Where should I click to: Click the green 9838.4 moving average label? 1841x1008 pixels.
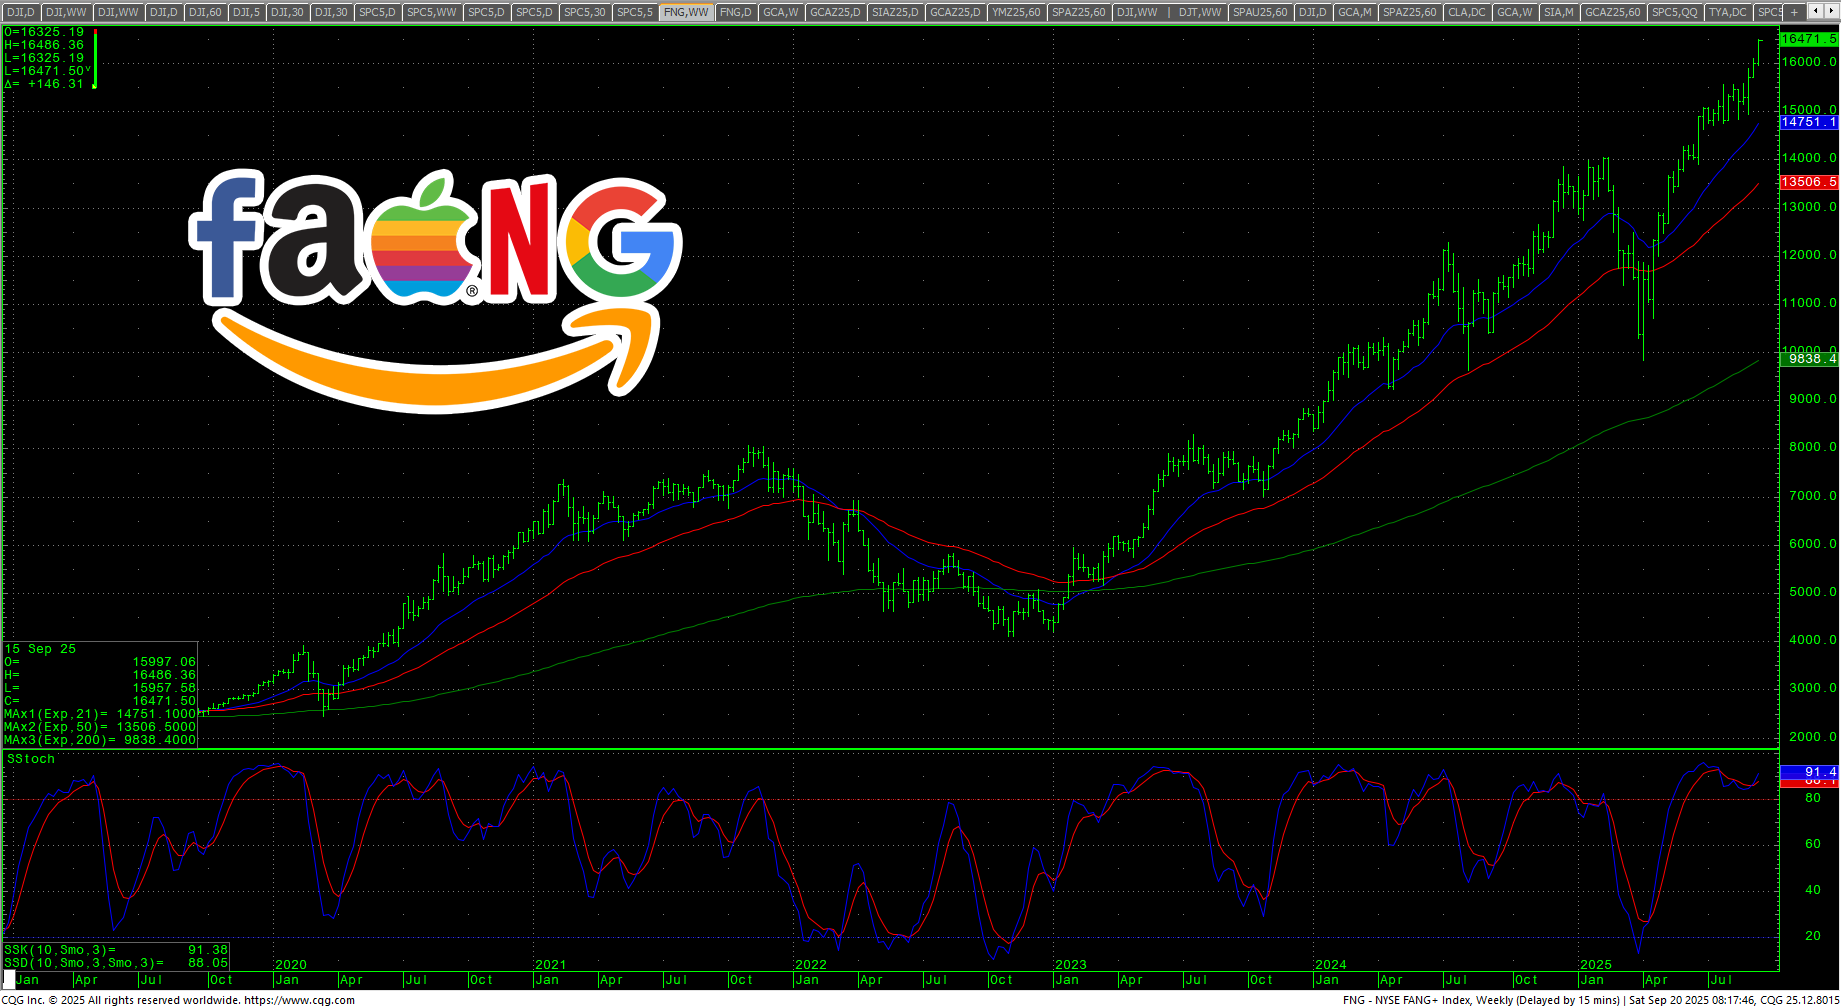coord(1808,358)
